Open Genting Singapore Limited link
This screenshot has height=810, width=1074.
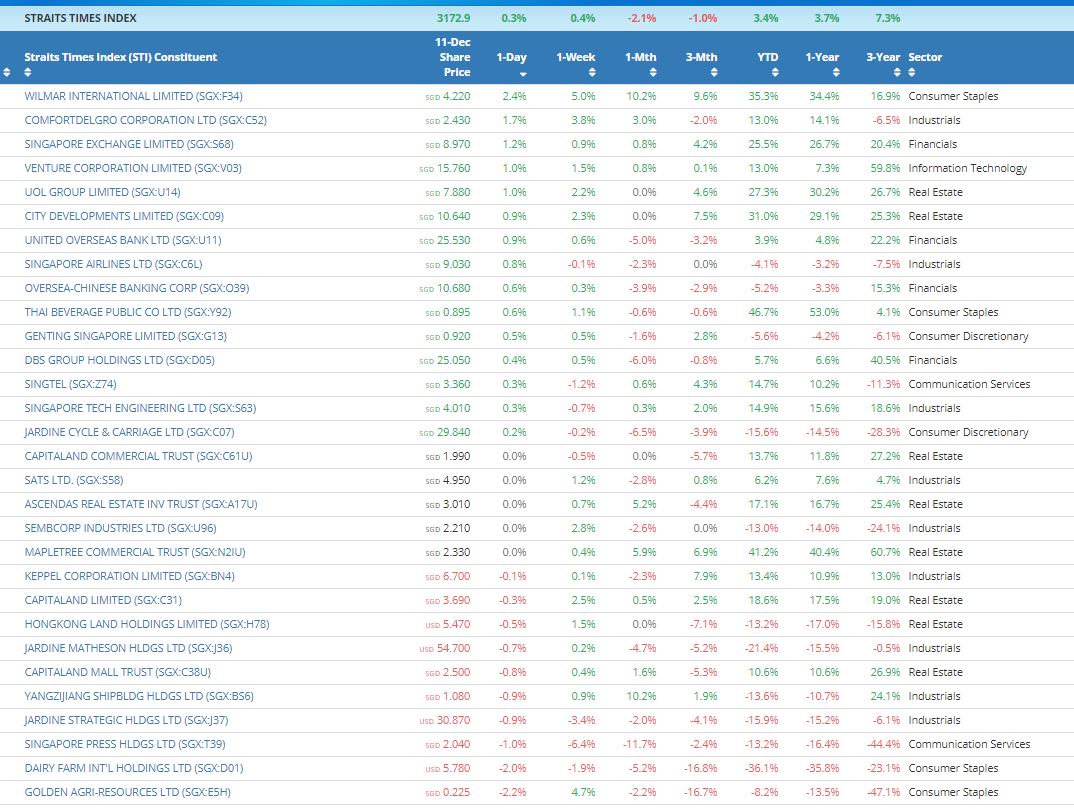[x=125, y=336]
